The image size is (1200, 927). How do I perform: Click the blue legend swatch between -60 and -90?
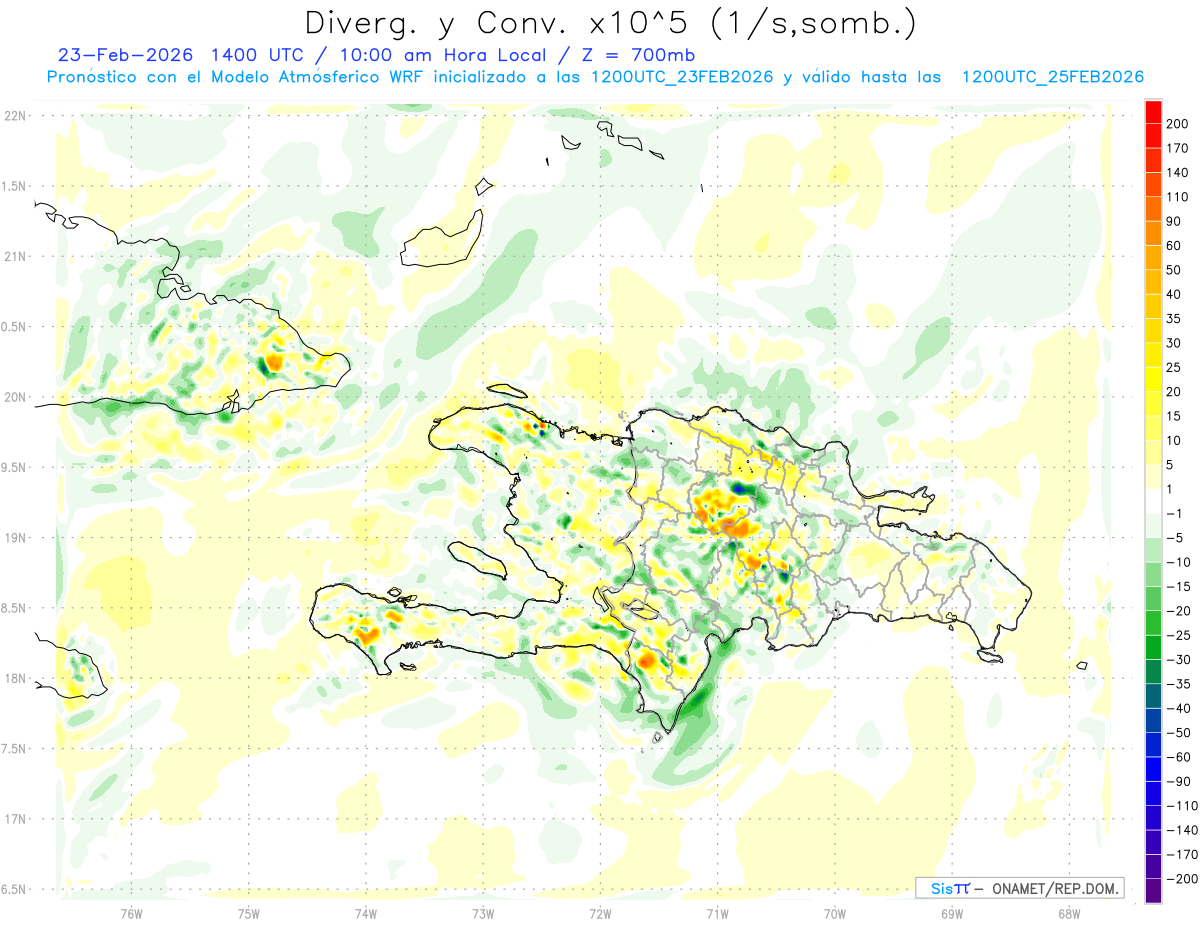point(1153,770)
